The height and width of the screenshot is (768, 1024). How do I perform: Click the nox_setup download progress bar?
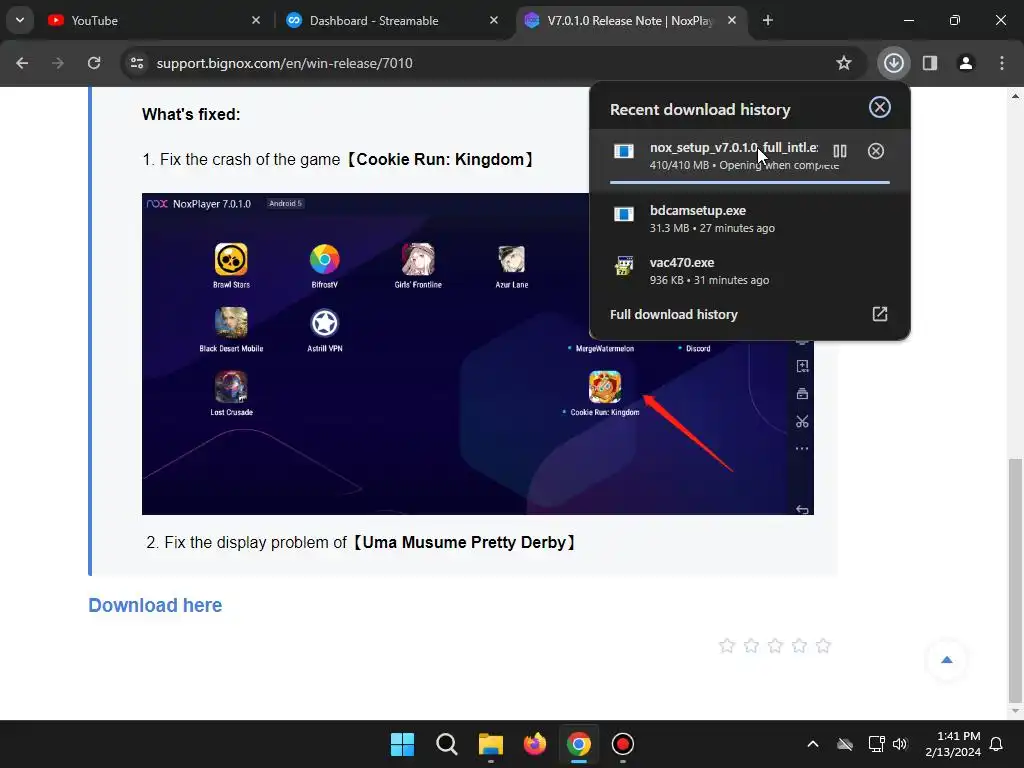tap(750, 182)
